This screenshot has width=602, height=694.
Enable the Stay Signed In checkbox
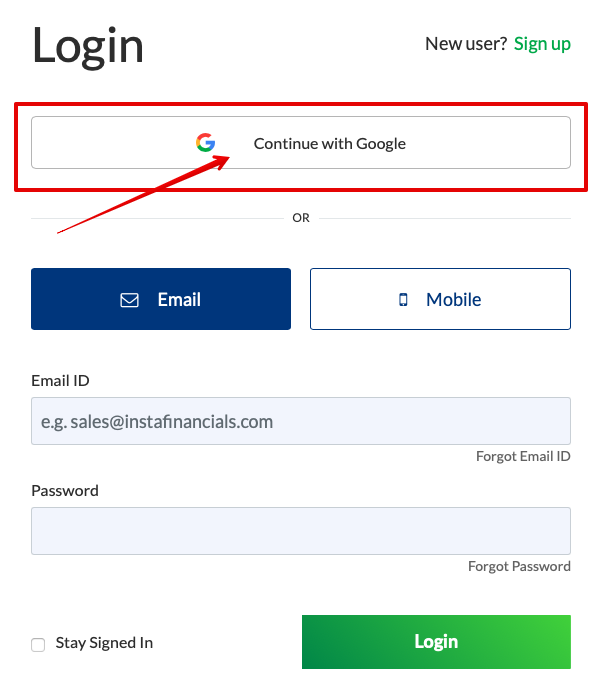click(x=38, y=644)
